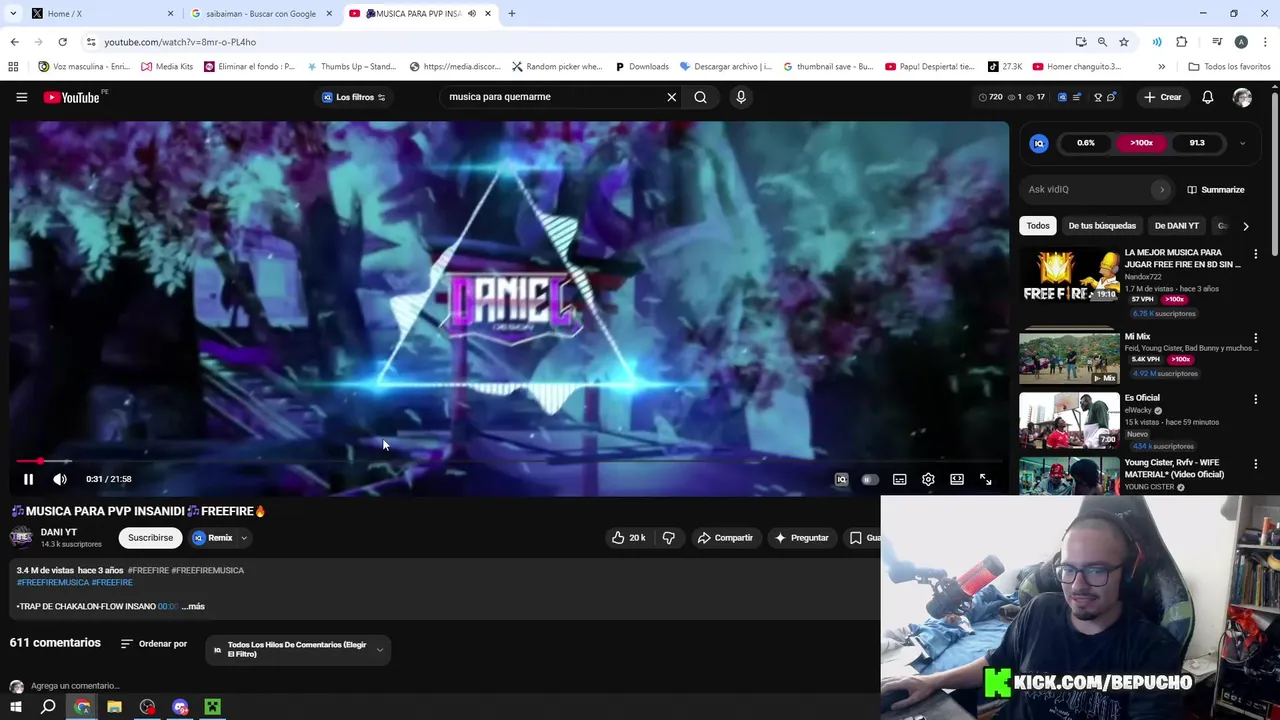Clear the search box text

(671, 97)
